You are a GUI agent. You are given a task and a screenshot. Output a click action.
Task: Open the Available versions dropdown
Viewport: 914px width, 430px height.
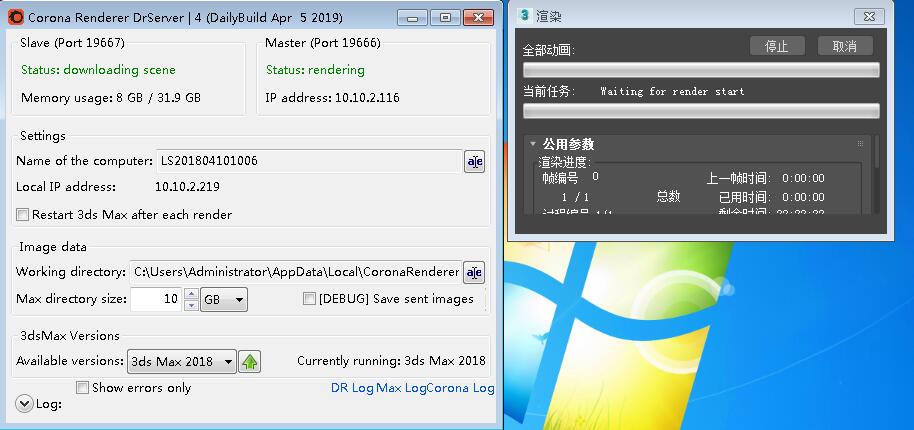point(182,361)
